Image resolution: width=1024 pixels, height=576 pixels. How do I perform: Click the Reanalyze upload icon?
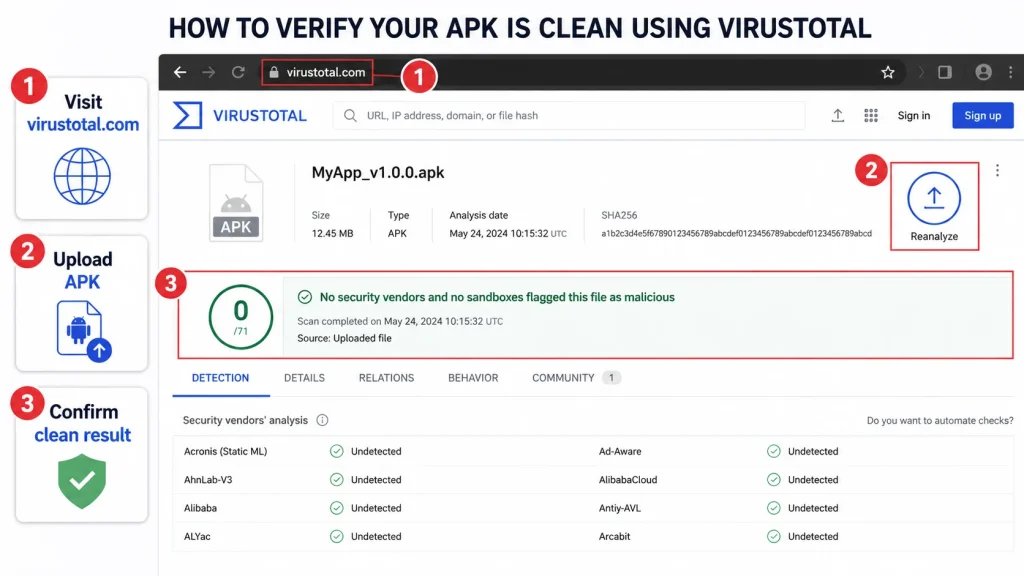[x=934, y=198]
